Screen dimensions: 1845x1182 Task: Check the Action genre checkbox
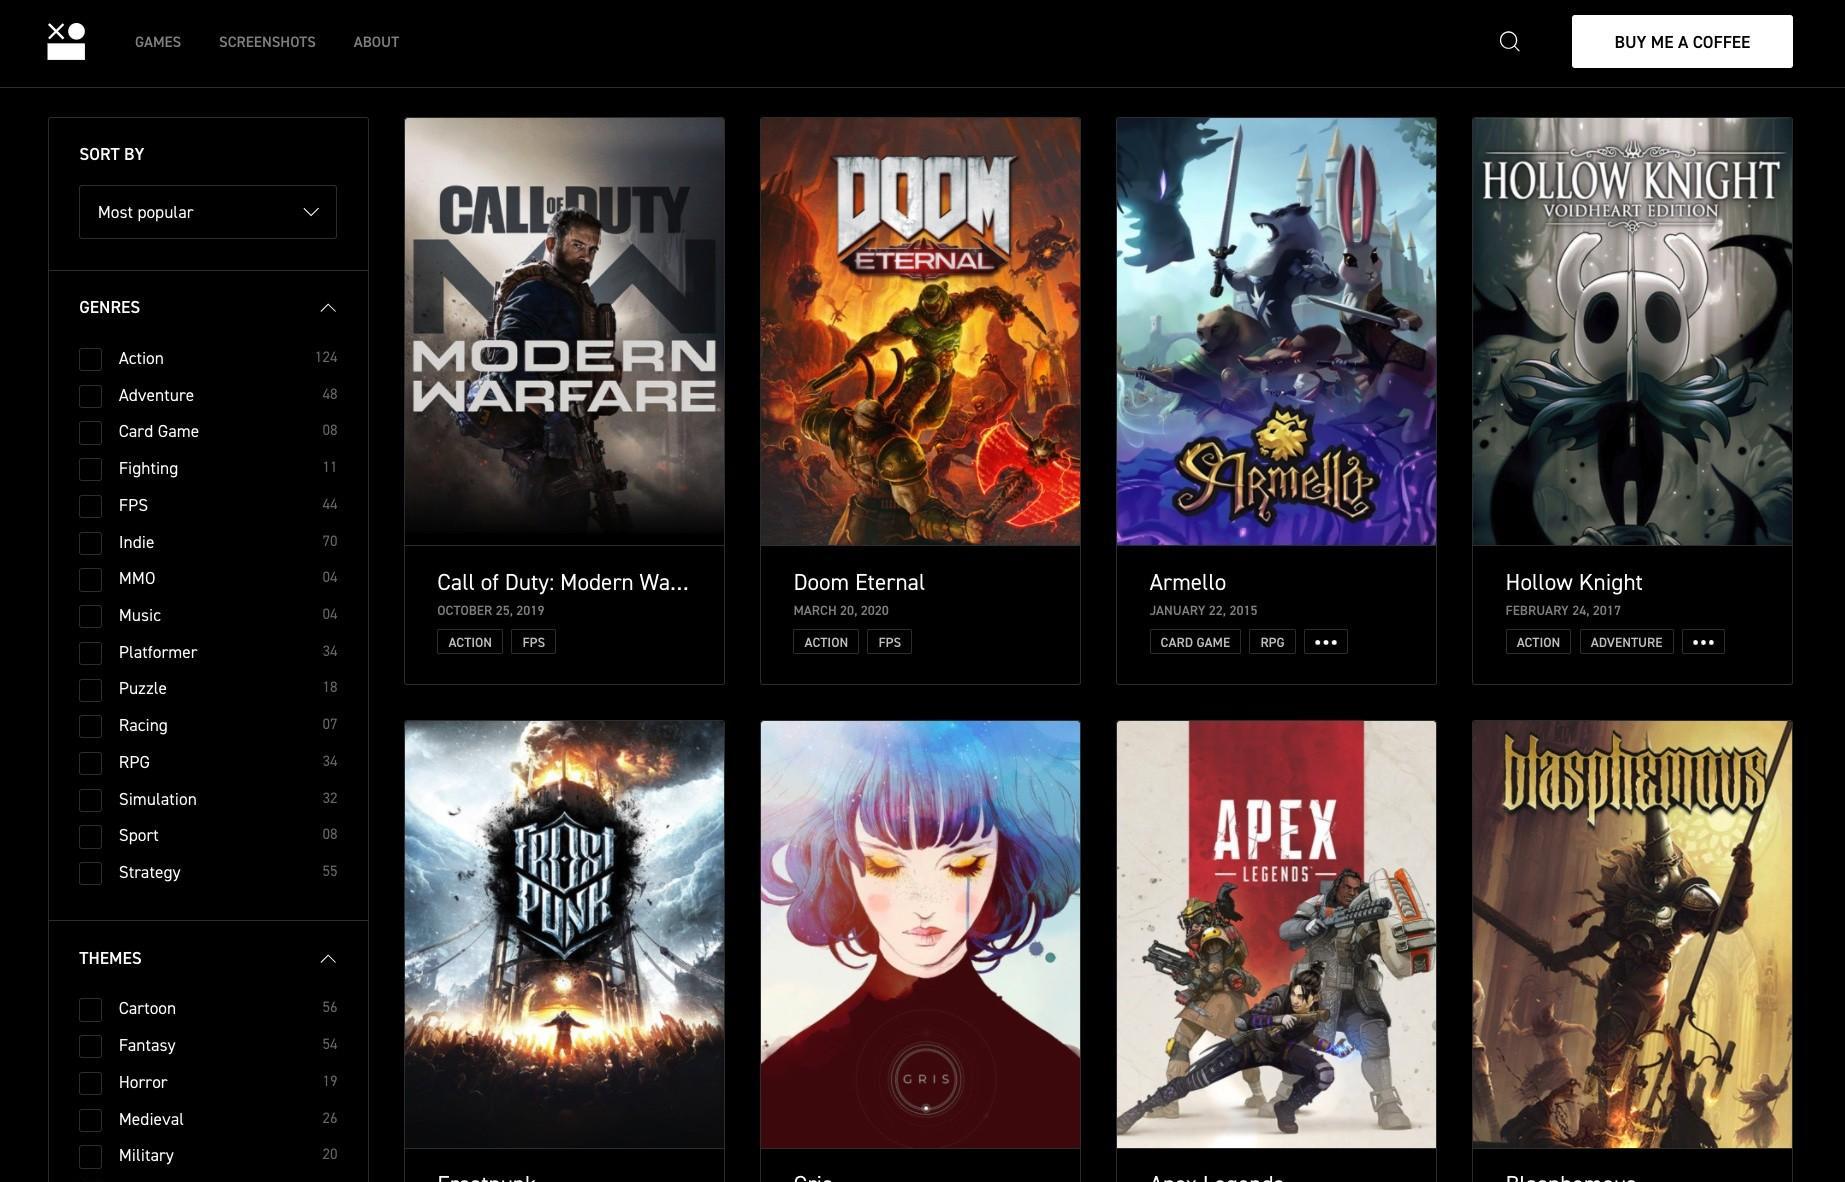coord(91,359)
